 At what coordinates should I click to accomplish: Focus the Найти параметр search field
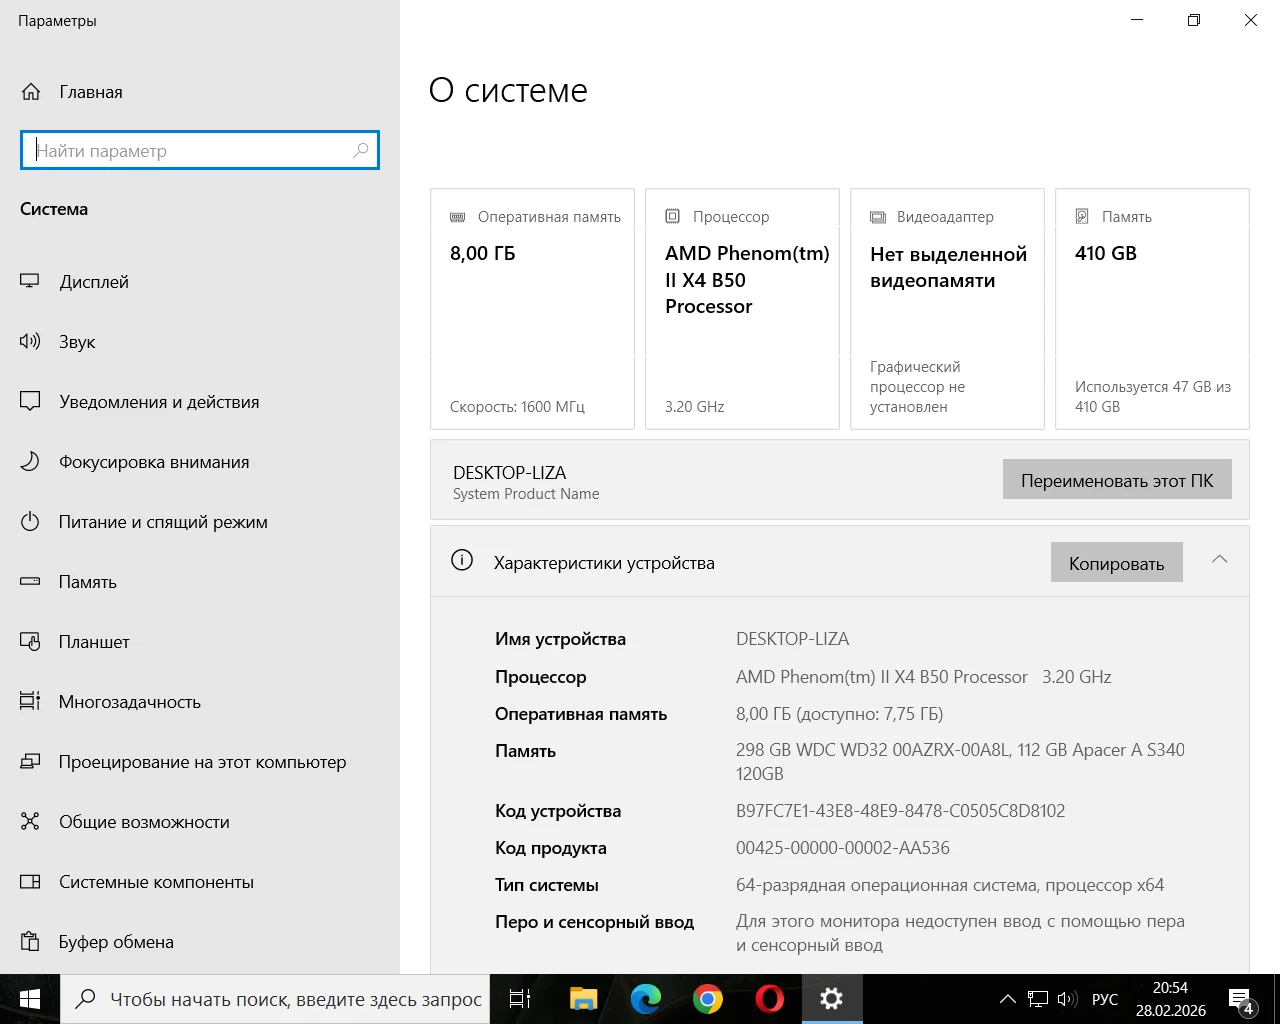pyautogui.click(x=190, y=150)
